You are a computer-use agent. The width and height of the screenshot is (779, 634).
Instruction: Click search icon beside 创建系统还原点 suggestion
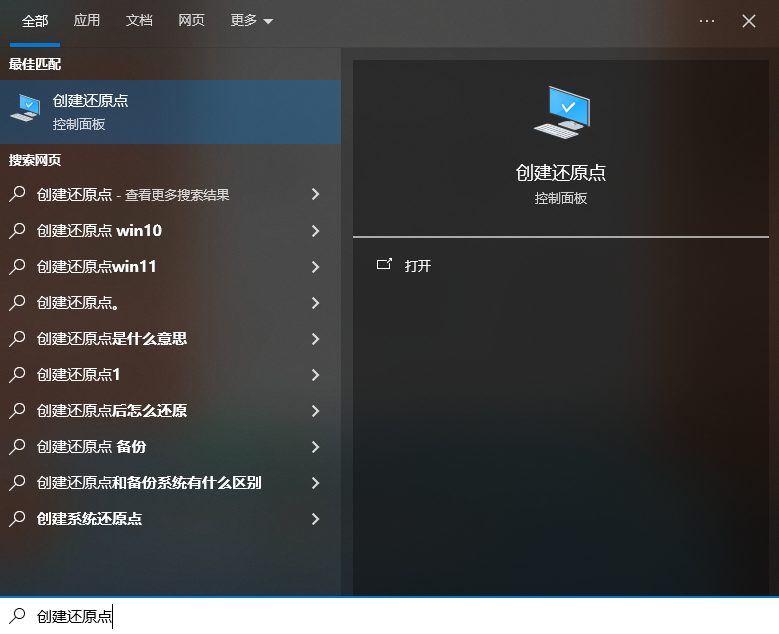(x=17, y=519)
